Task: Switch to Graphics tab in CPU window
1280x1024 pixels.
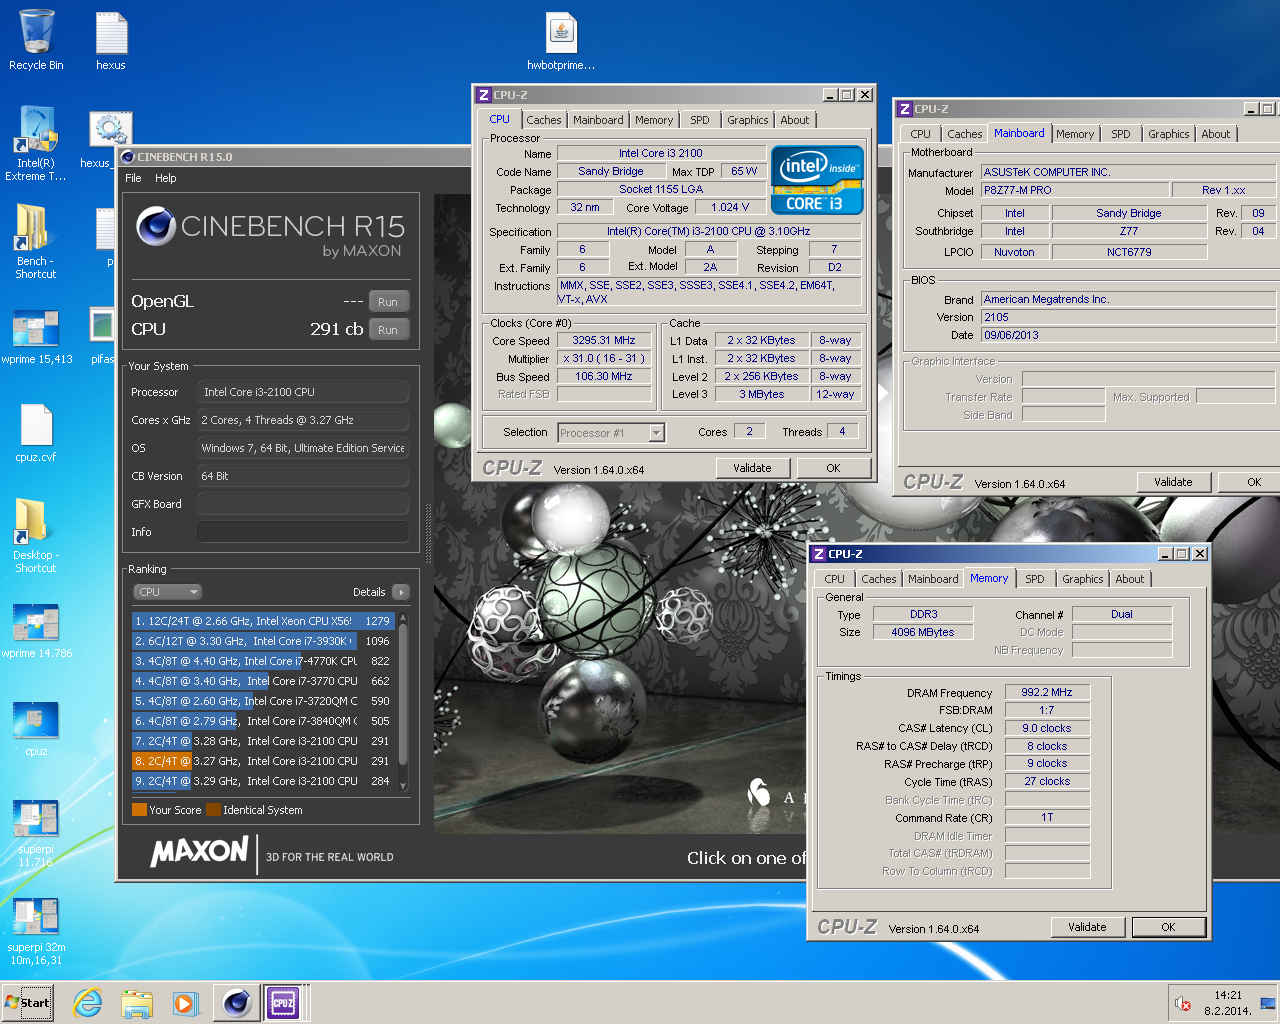Action: (748, 120)
